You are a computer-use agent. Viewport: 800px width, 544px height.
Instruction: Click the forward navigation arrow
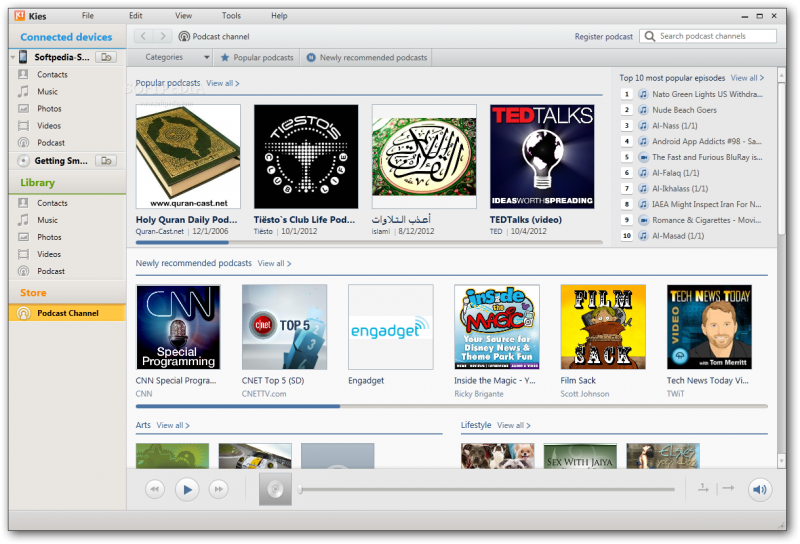[162, 36]
